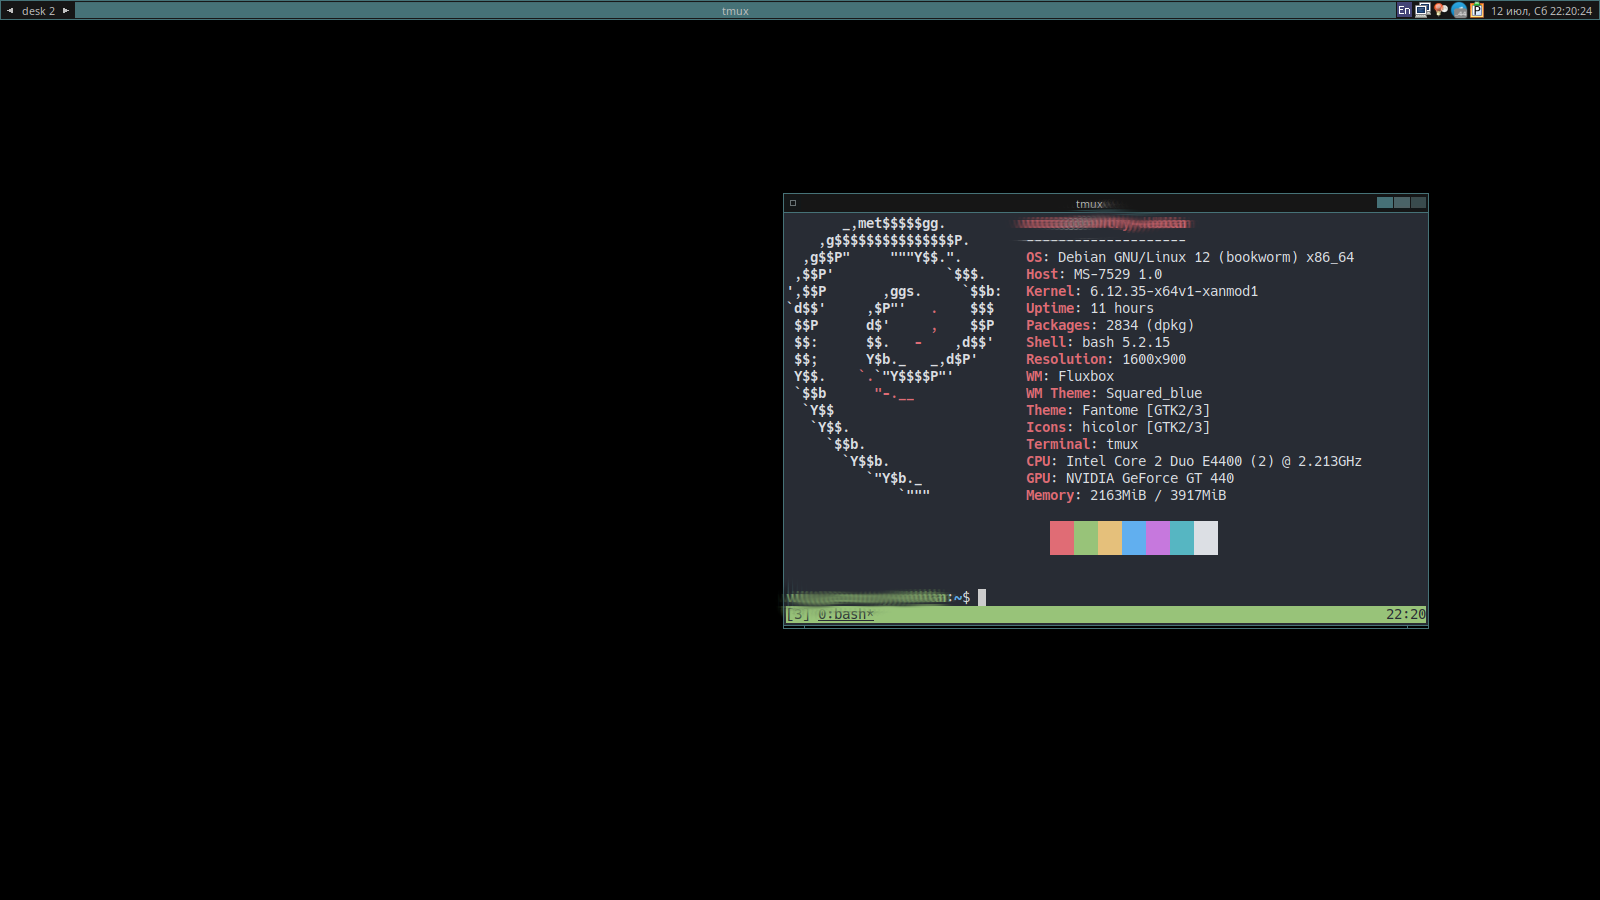Click the Host value 'MS-7529 1.0'

(1118, 274)
